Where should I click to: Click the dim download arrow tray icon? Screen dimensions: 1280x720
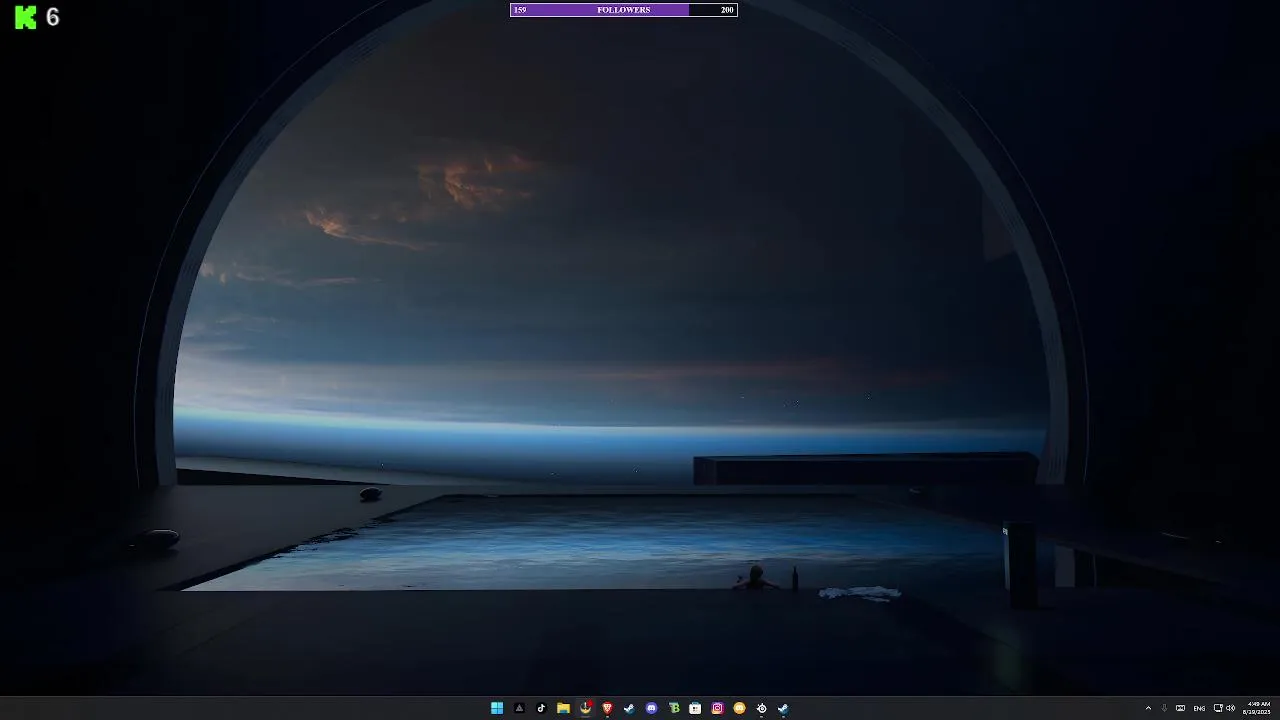(1164, 708)
